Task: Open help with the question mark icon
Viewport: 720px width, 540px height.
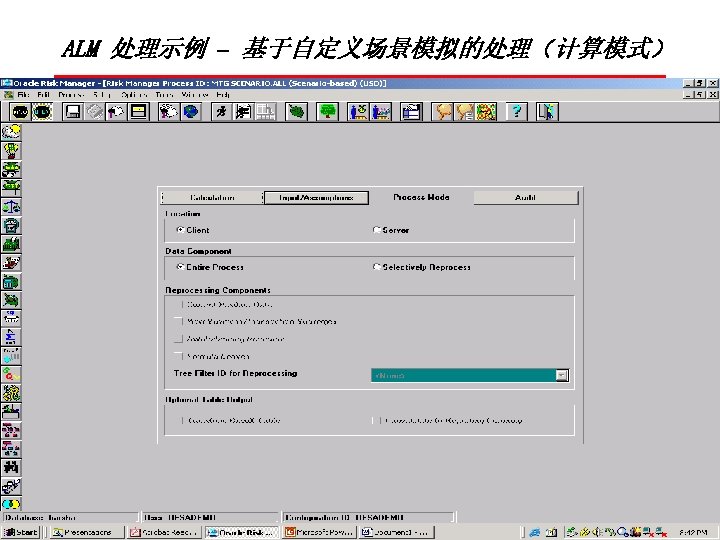Action: pyautogui.click(x=516, y=112)
